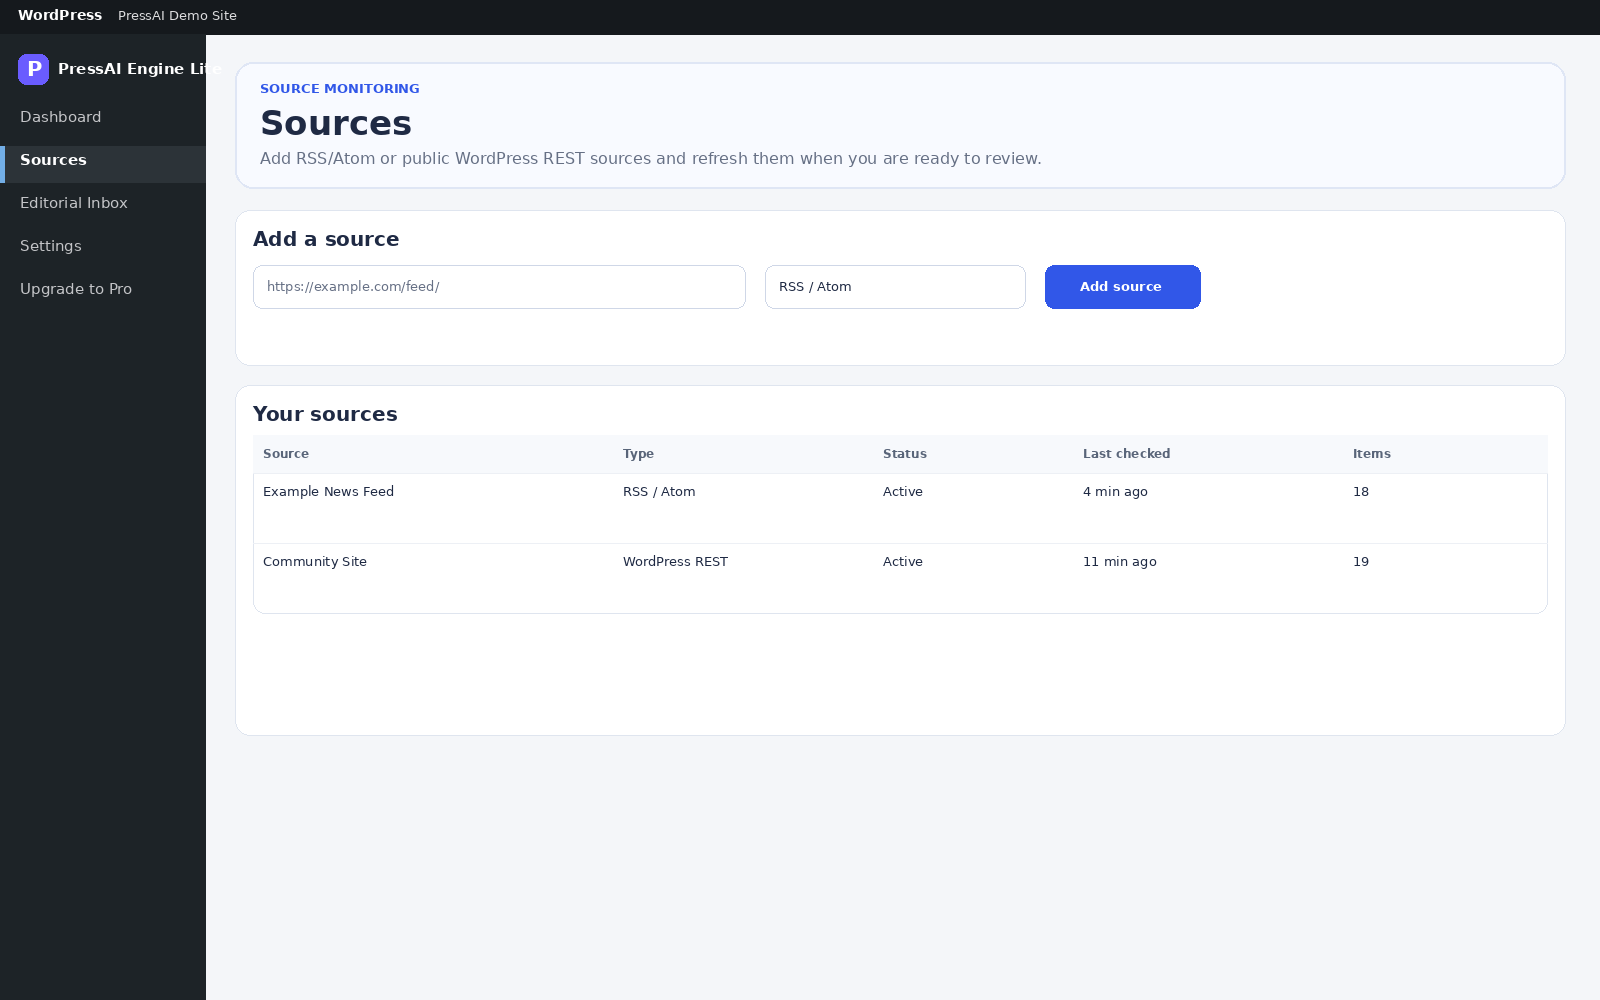1600x1000 pixels.
Task: Open the PressAI Demo Site link
Action: [177, 16]
